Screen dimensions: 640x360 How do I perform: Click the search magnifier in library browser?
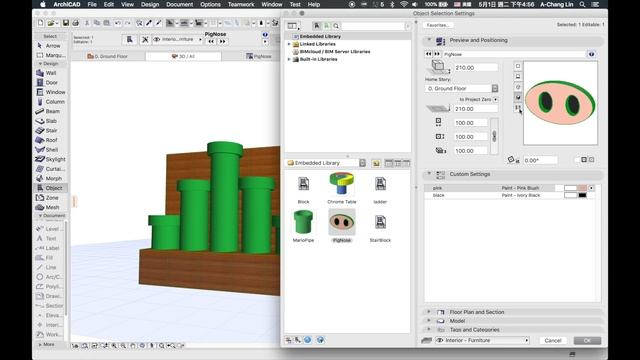tap(336, 26)
